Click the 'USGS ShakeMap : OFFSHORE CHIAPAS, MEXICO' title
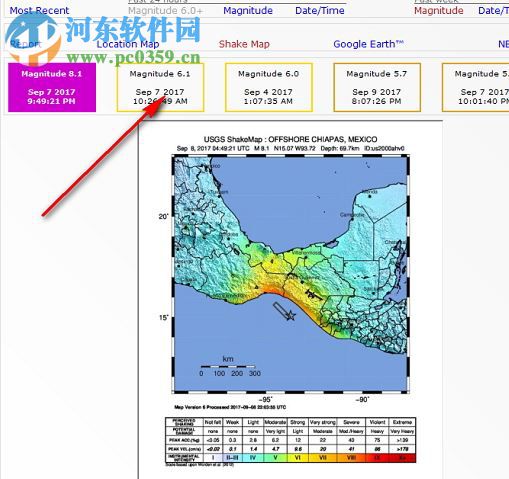The width and height of the screenshot is (509, 479). [290, 139]
